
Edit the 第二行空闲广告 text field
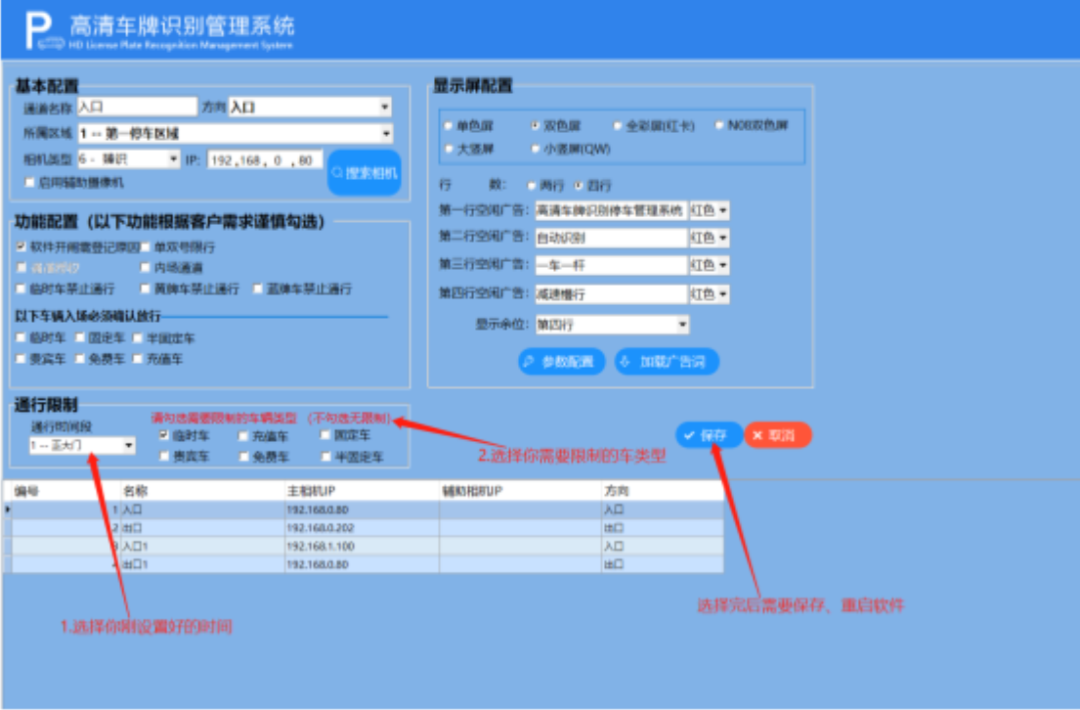(611, 238)
